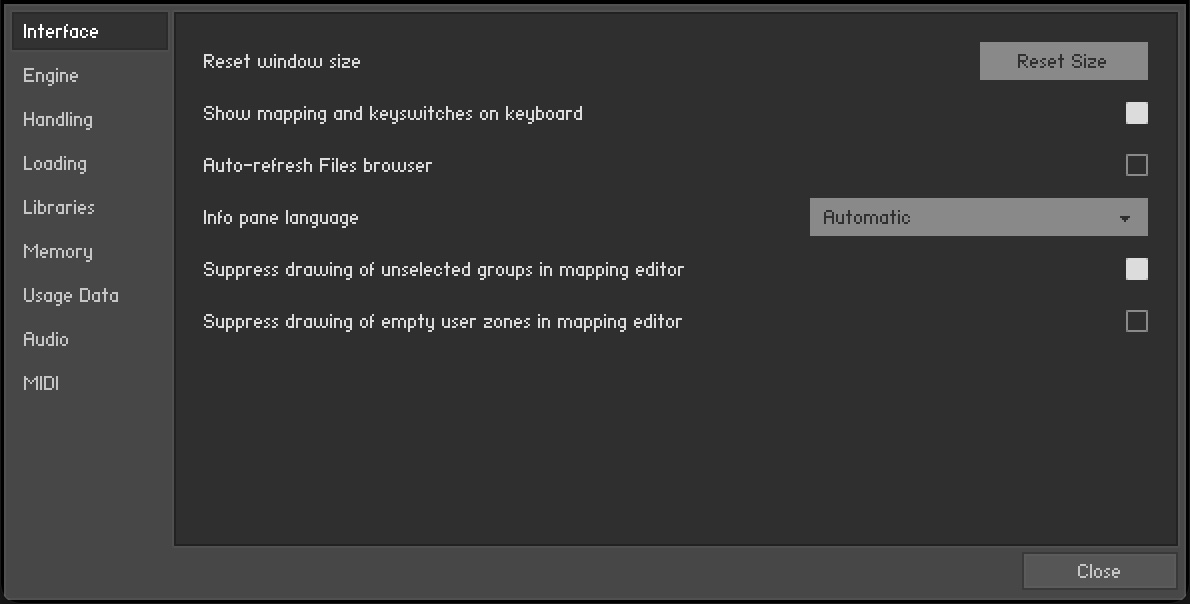Open the Engine settings tab

pos(51,76)
